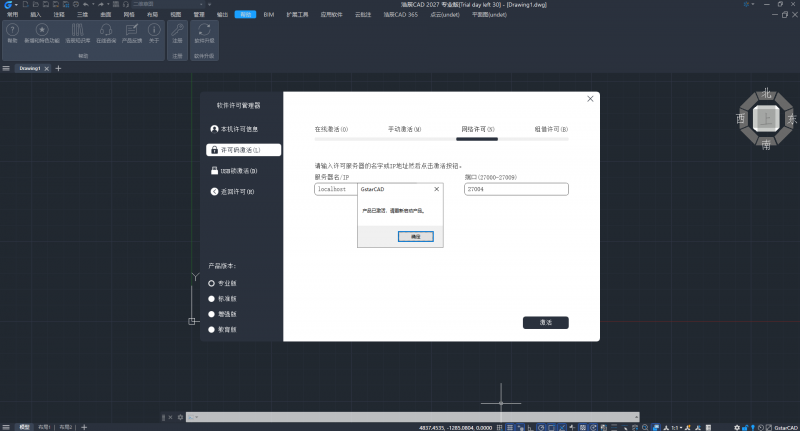
Task: Expand command line history arrow
Action: tap(636, 417)
